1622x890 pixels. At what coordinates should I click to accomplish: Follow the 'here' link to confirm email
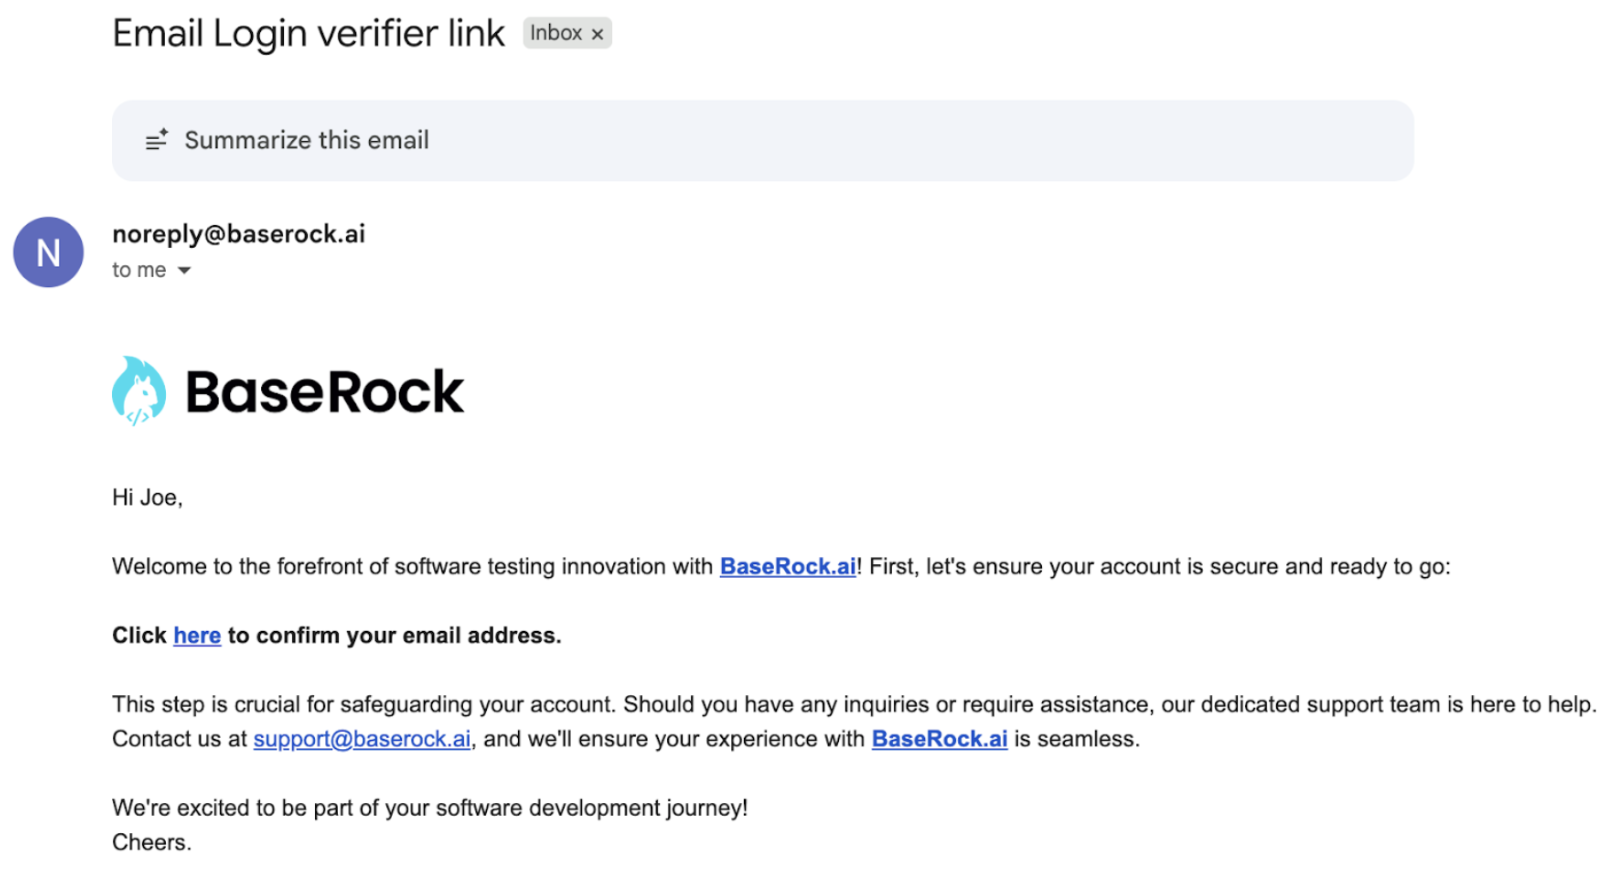197,636
